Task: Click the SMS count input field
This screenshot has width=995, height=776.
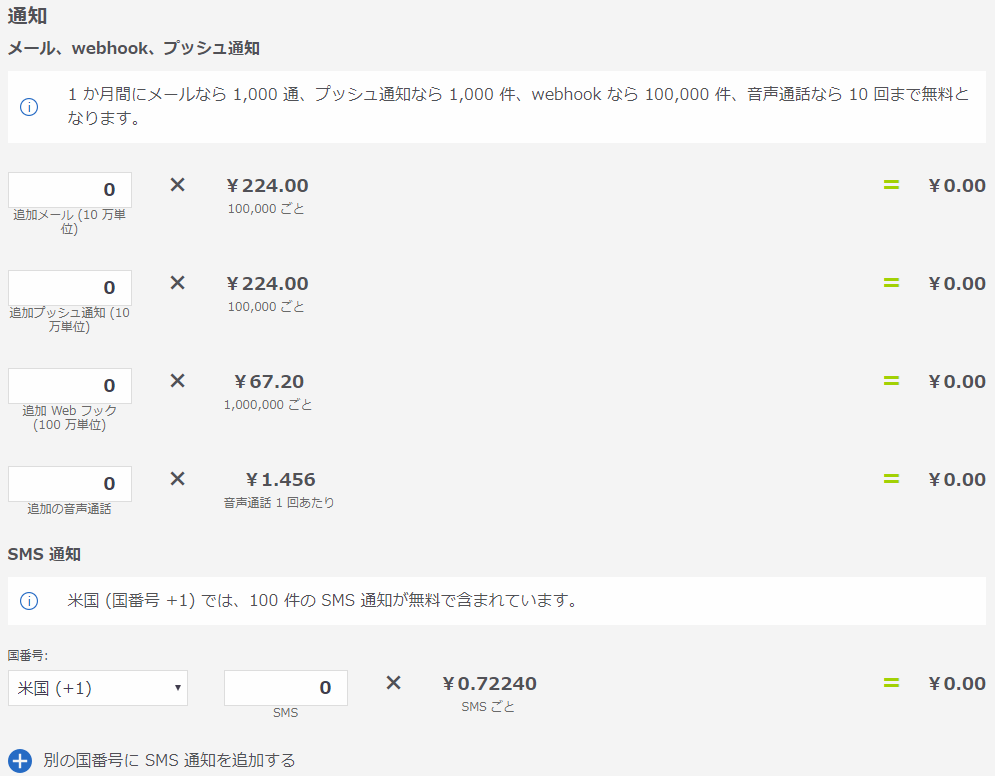Action: pyautogui.click(x=286, y=688)
